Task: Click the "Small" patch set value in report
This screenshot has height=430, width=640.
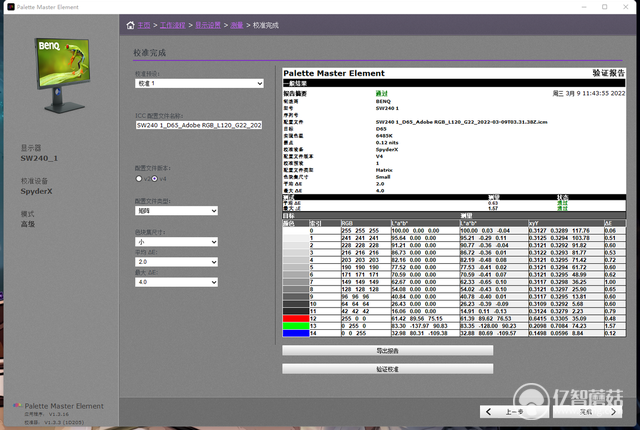Action: click(383, 177)
